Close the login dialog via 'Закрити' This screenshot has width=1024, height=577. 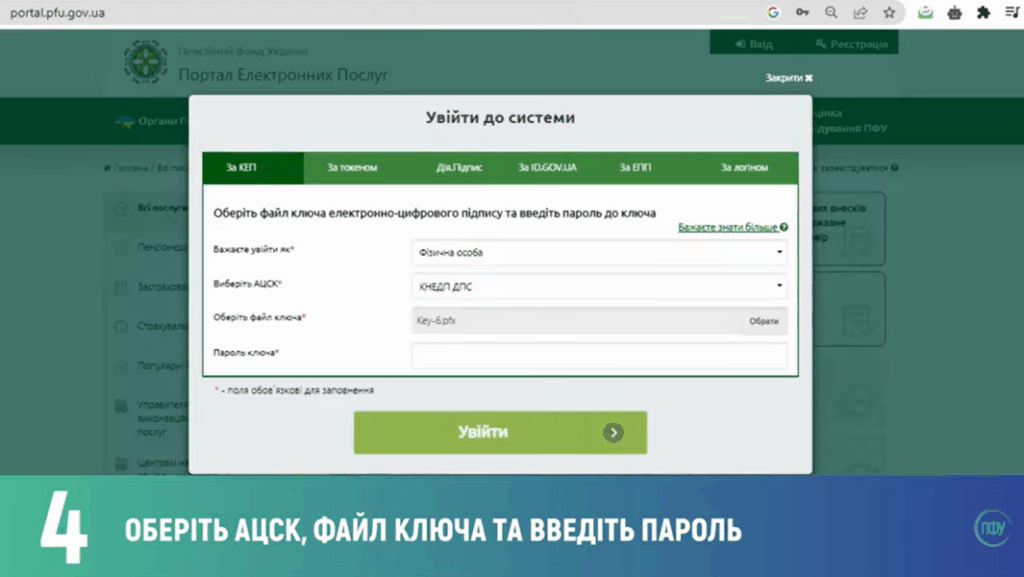coord(789,78)
